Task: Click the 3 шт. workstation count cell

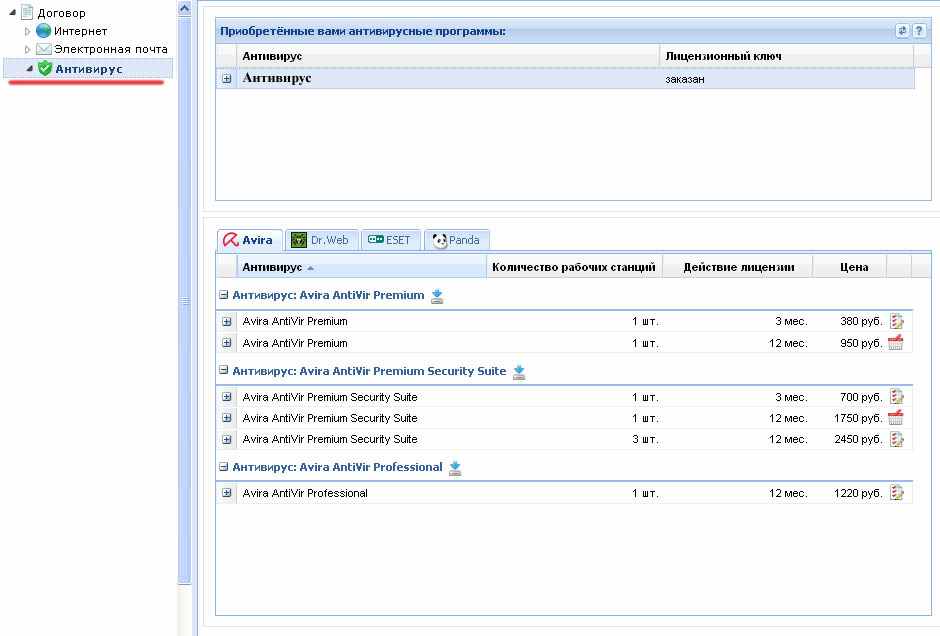Action: 645,439
